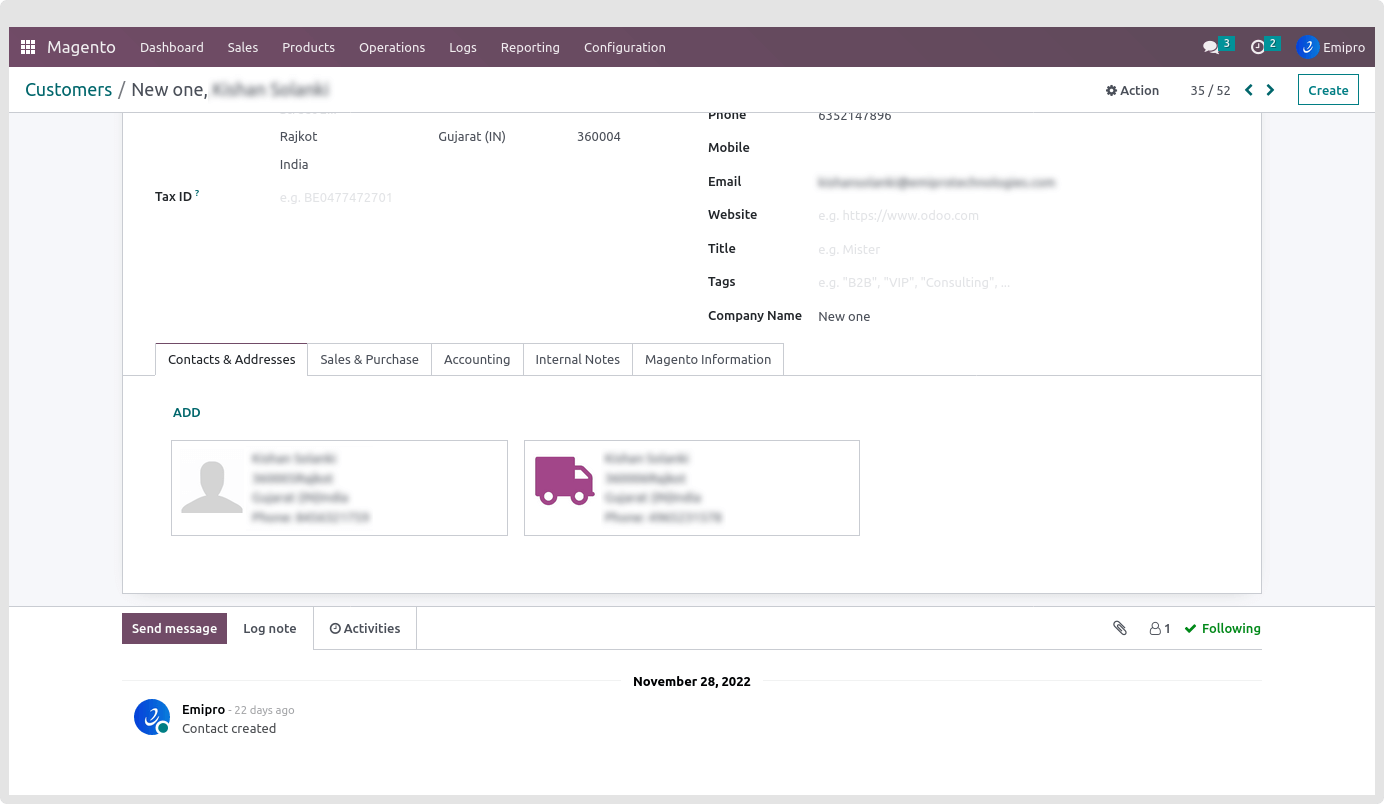Open the followers count person icon
Image resolution: width=1384 pixels, height=804 pixels.
point(1159,628)
